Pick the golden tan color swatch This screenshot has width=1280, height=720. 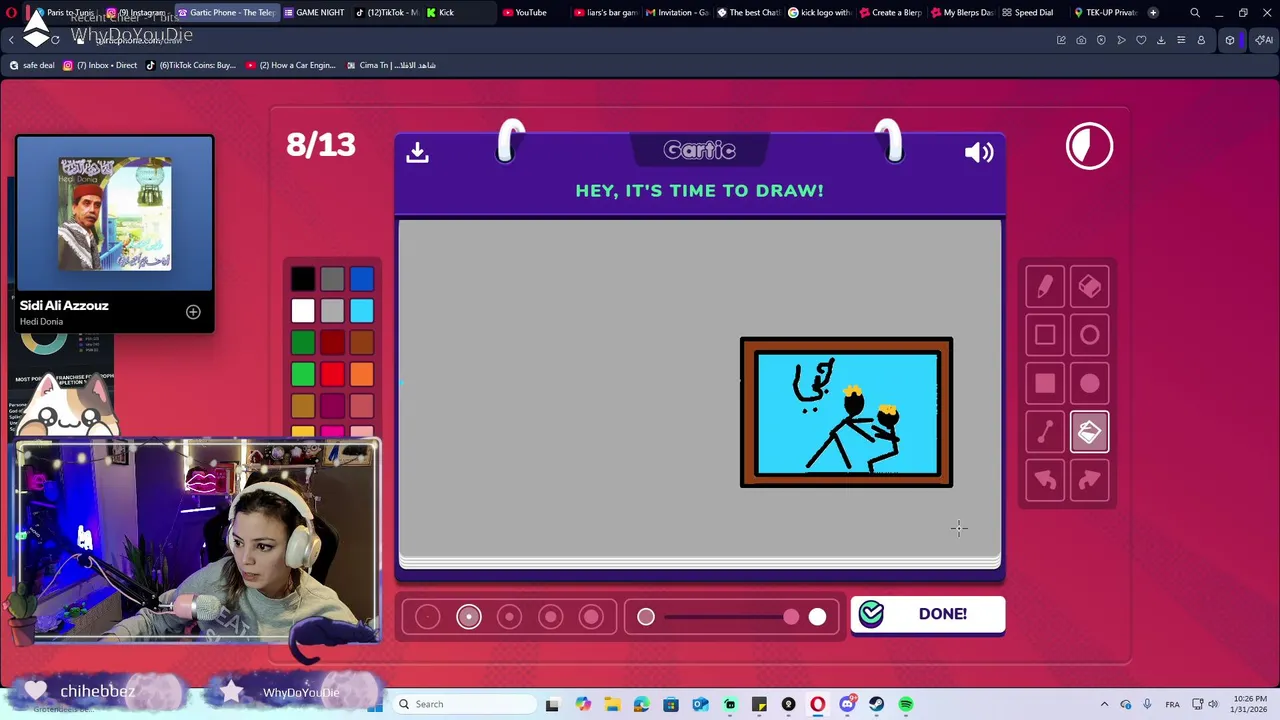pyautogui.click(x=303, y=406)
